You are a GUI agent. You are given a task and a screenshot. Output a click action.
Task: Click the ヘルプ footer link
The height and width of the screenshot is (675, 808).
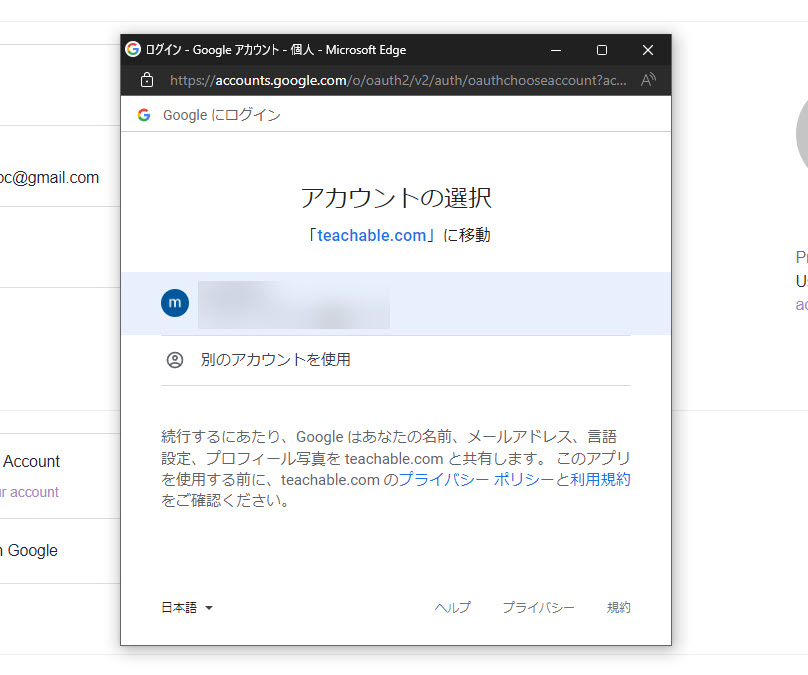pos(452,608)
